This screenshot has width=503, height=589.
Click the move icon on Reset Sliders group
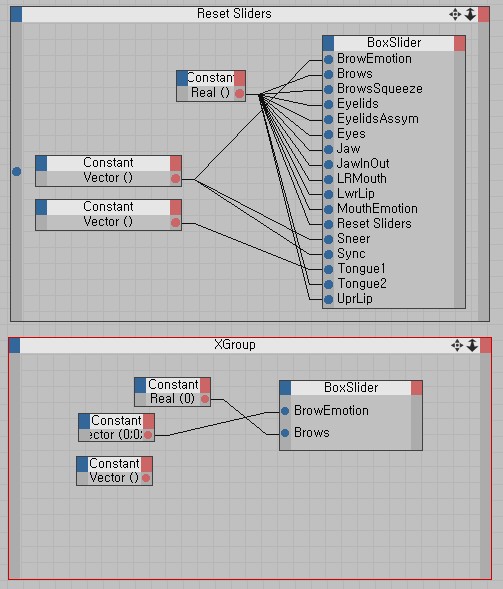coord(455,15)
